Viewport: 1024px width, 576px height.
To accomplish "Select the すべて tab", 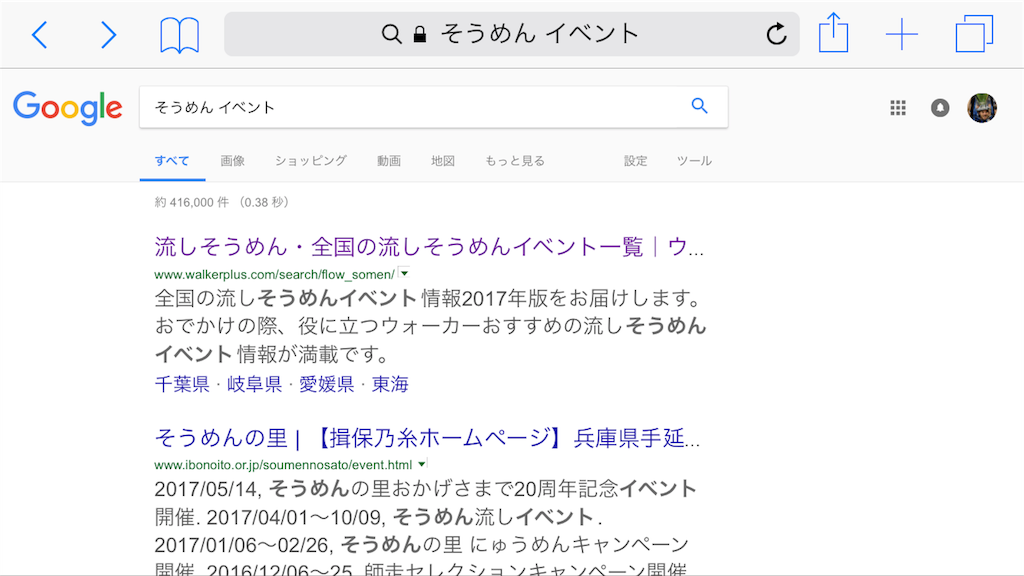I will pos(172,161).
